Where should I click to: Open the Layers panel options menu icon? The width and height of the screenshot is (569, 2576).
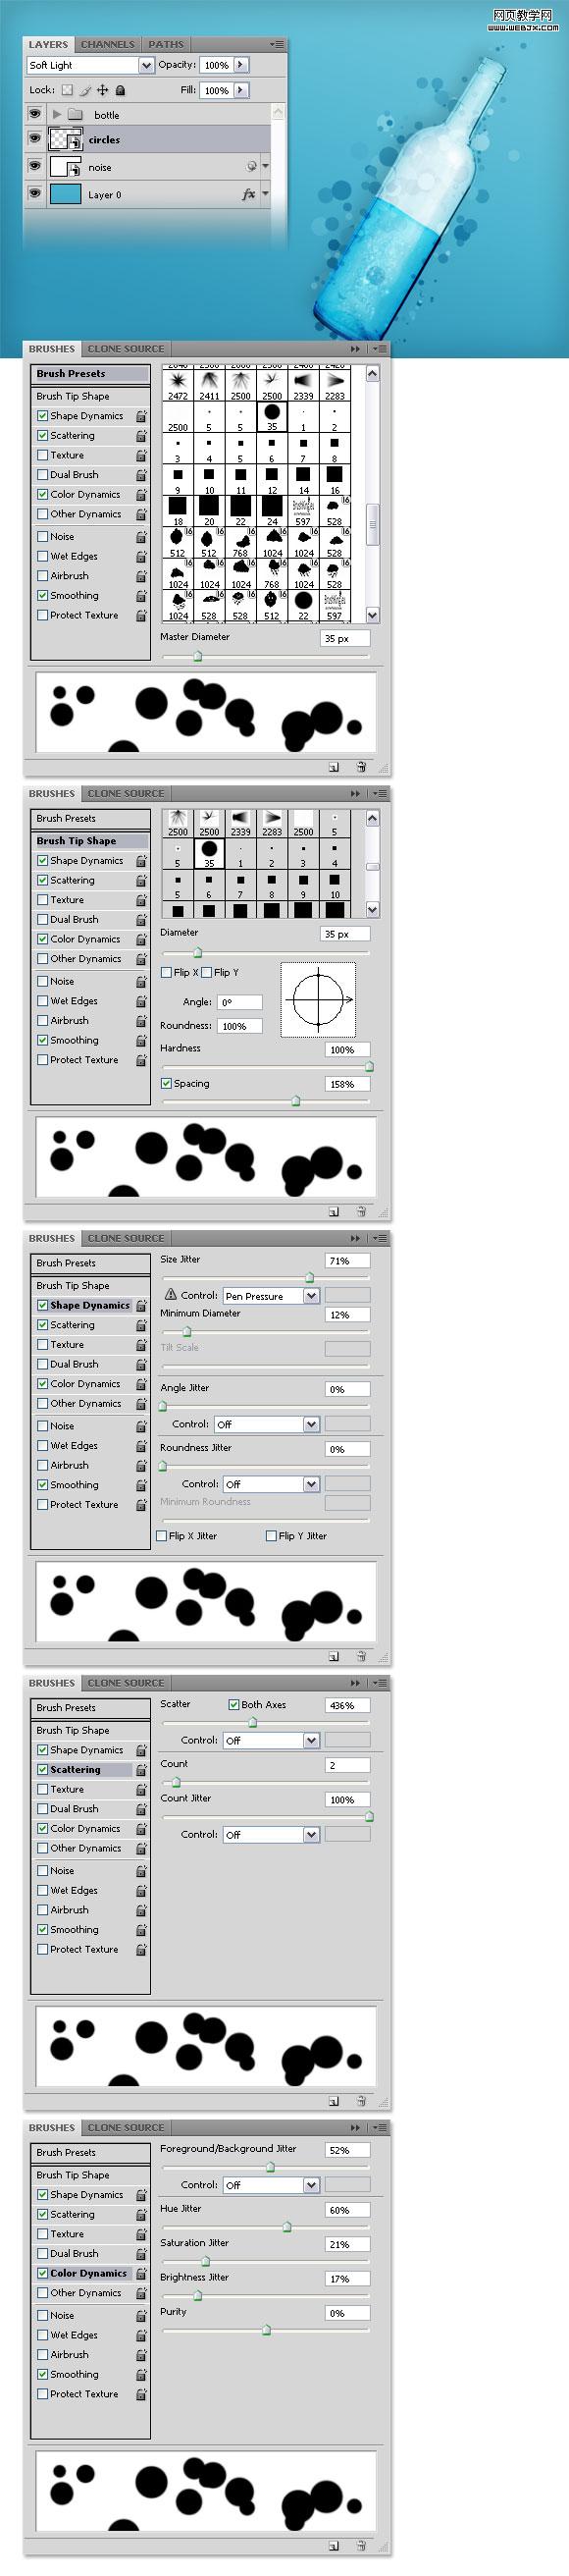point(277,44)
